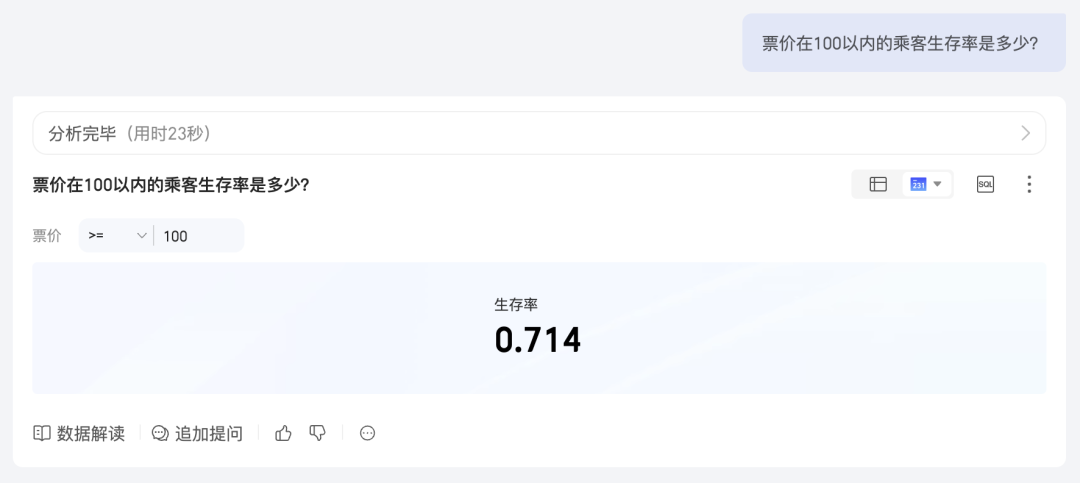Click the bold question title above the filter
The image size is (1080, 483).
click(x=171, y=185)
